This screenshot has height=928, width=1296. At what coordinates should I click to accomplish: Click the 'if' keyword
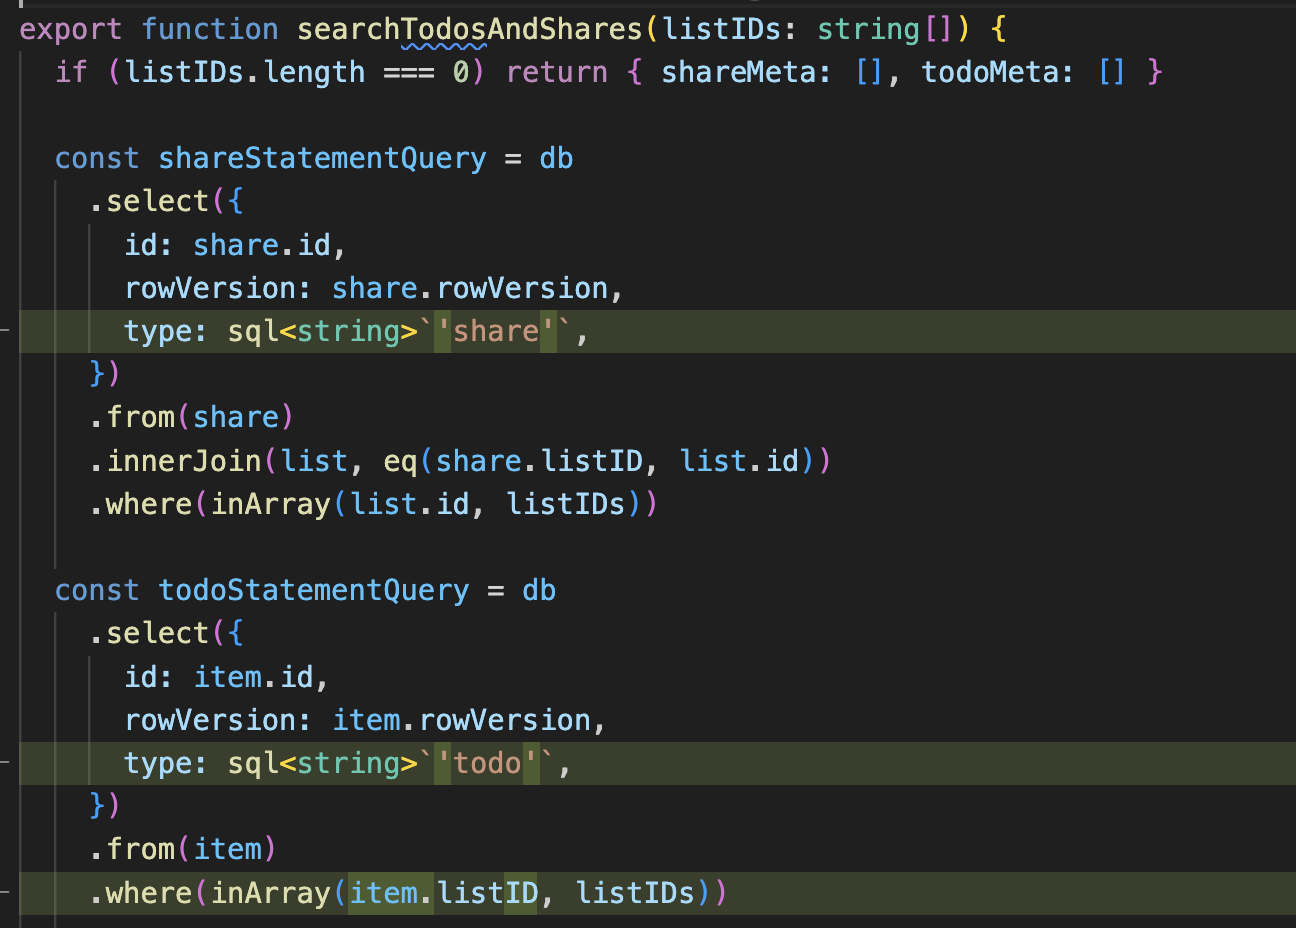[x=71, y=72]
